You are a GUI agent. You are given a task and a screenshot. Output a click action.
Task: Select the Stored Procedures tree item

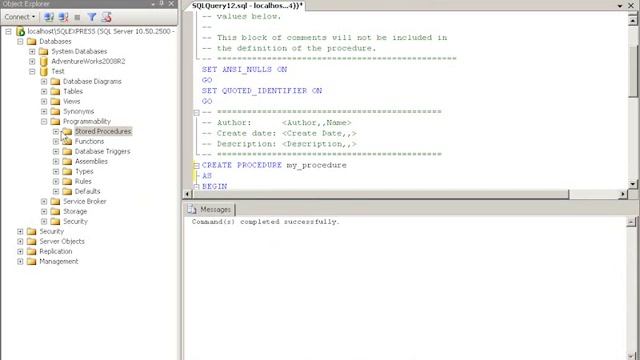(103, 131)
